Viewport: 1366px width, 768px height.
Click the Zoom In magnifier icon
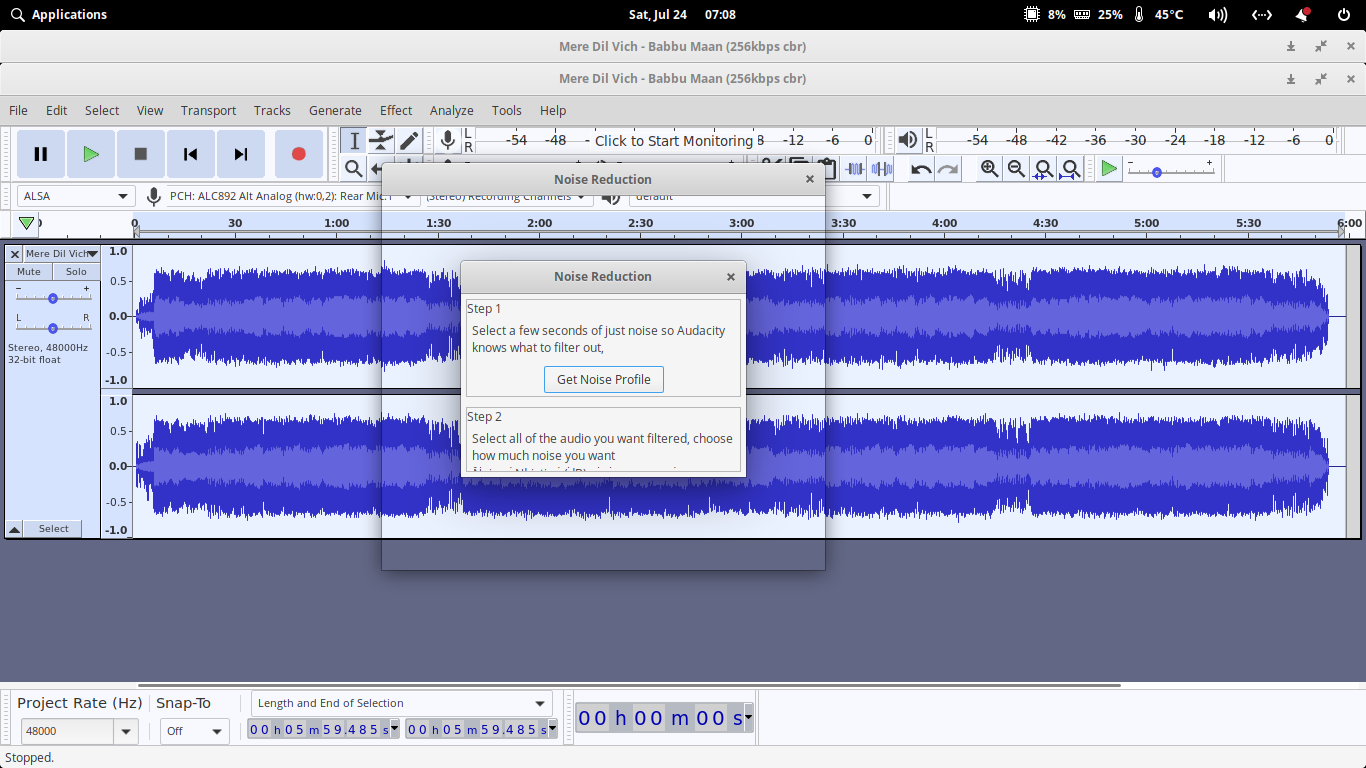988,168
